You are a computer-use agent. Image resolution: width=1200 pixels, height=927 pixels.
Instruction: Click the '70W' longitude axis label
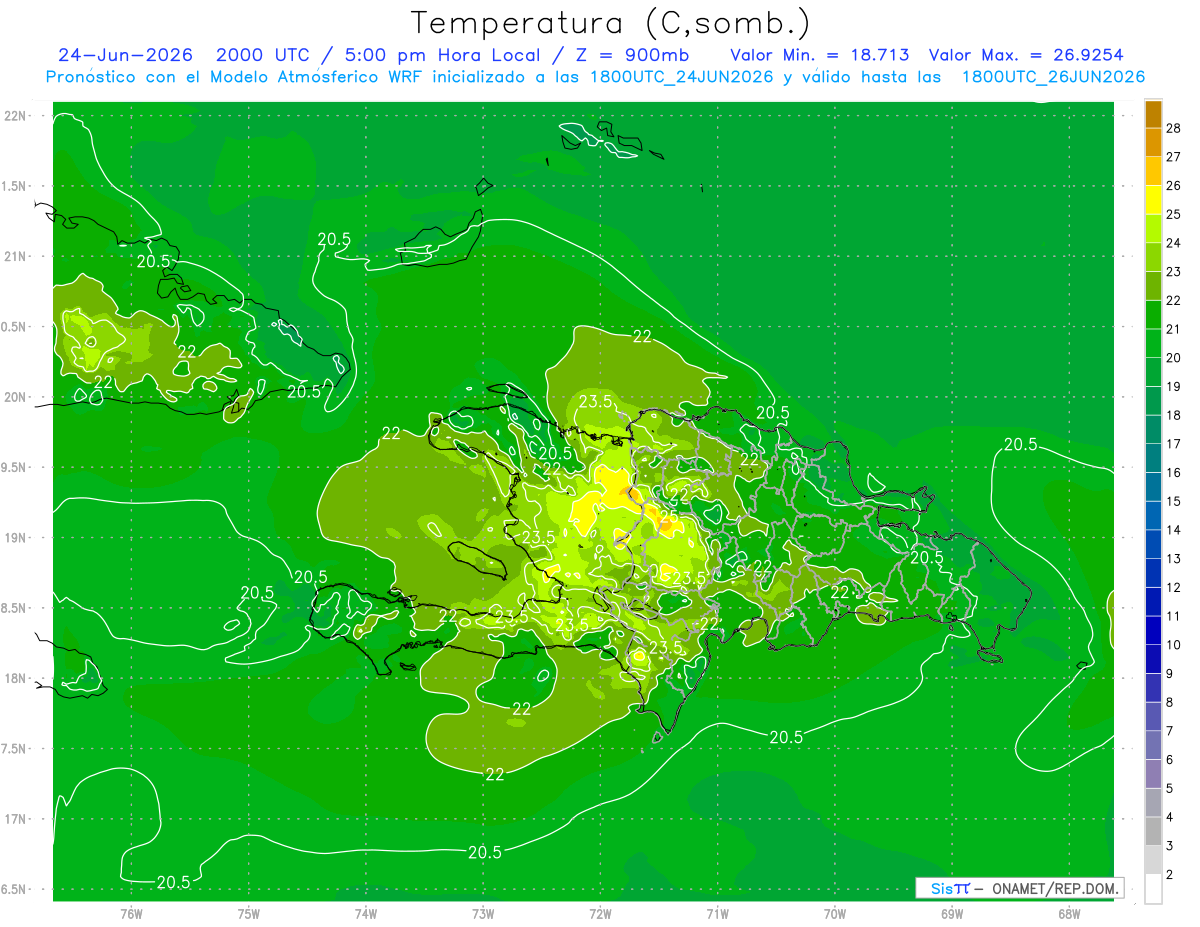(x=835, y=914)
